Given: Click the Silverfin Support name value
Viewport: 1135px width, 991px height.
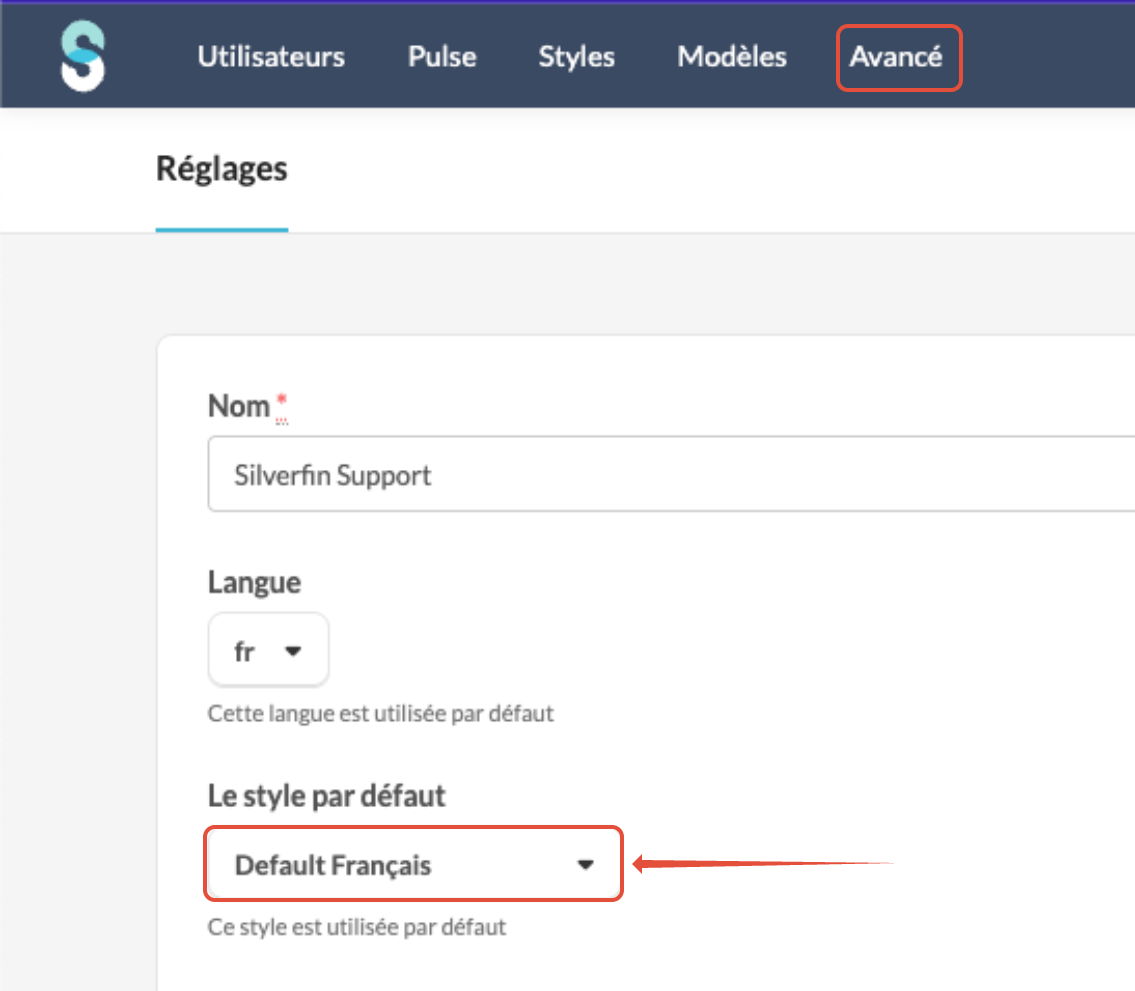Looking at the screenshot, I should [333, 474].
